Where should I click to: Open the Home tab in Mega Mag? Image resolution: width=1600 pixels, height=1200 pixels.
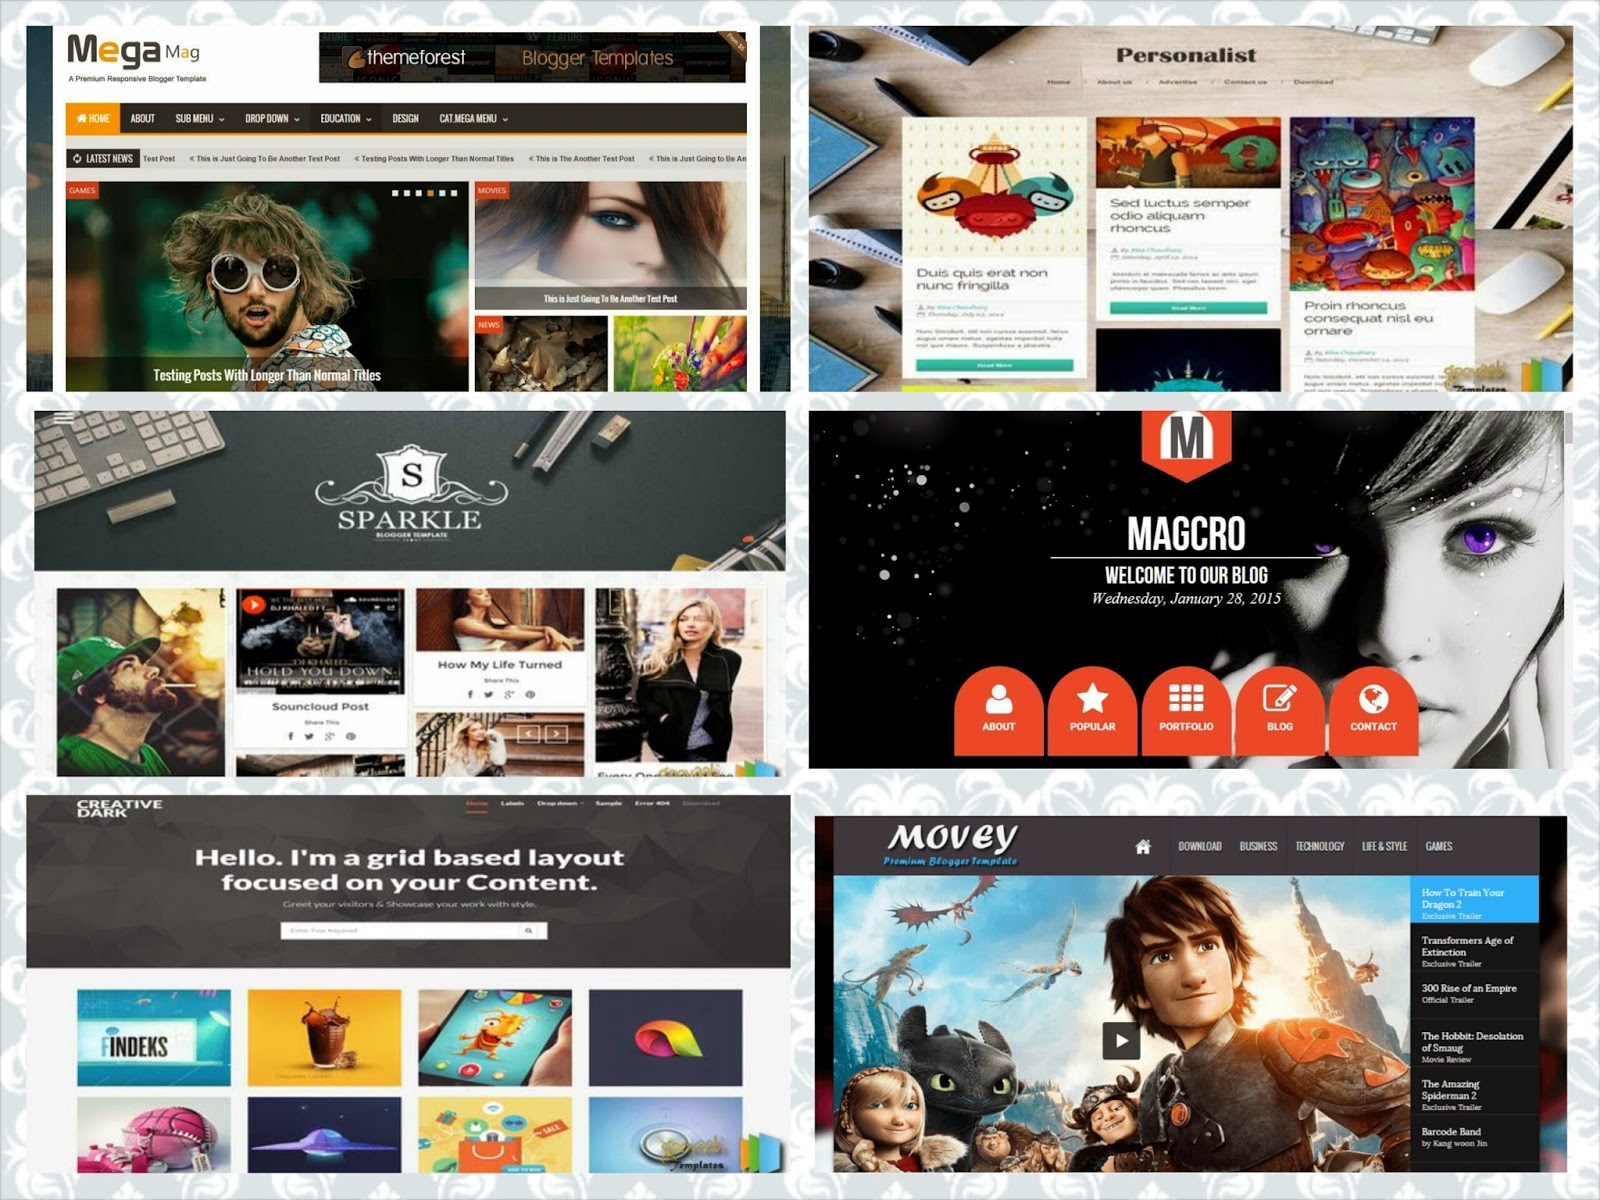click(x=93, y=118)
